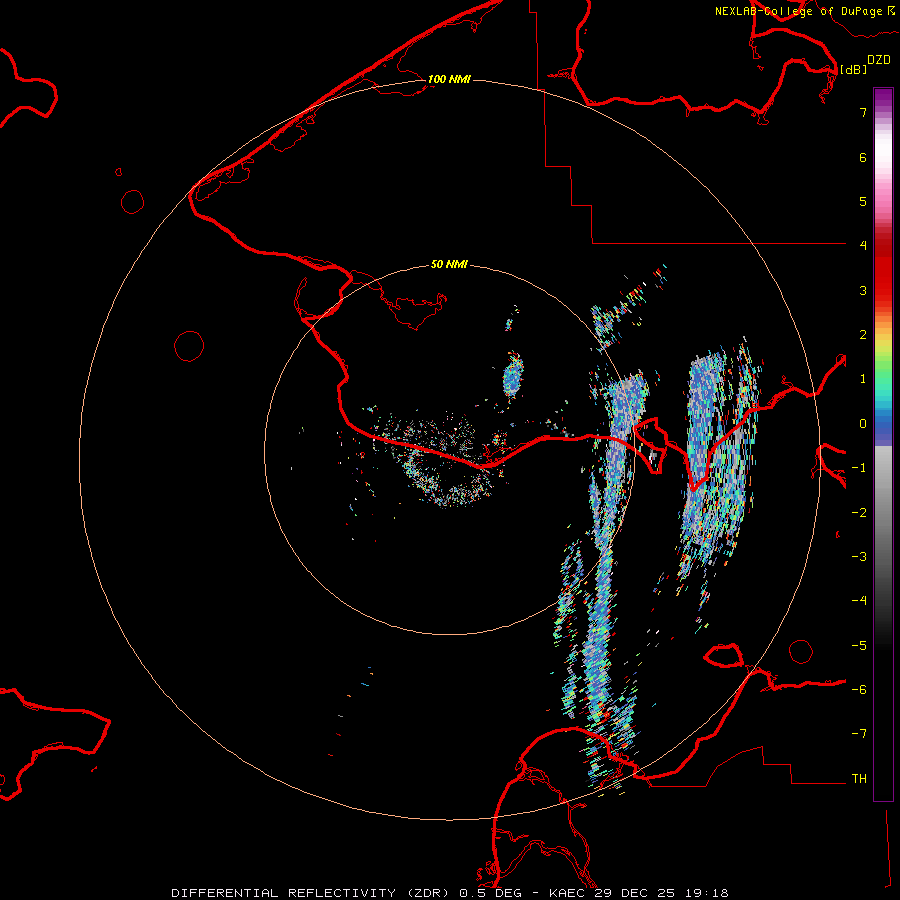900x900 pixels.
Task: Click the "-3" tick on the color scale
Action: [x=859, y=557]
